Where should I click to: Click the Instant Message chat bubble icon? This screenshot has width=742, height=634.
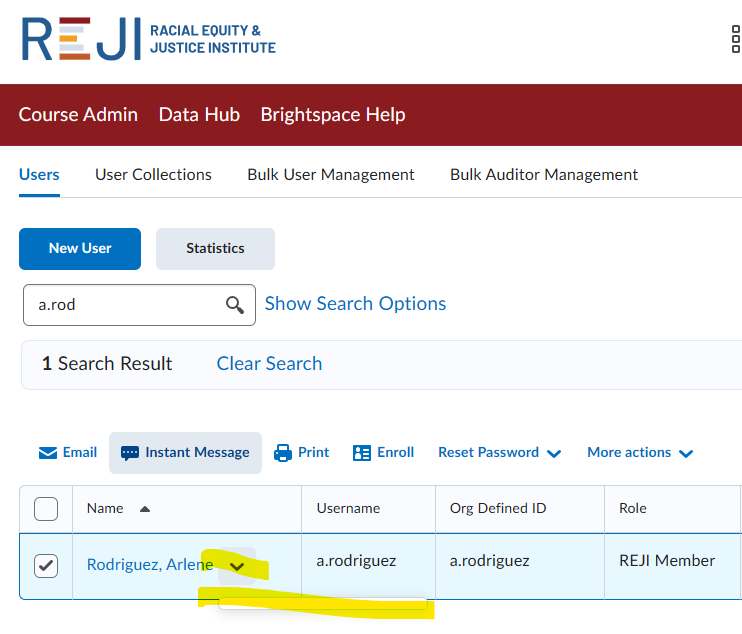pyautogui.click(x=130, y=453)
